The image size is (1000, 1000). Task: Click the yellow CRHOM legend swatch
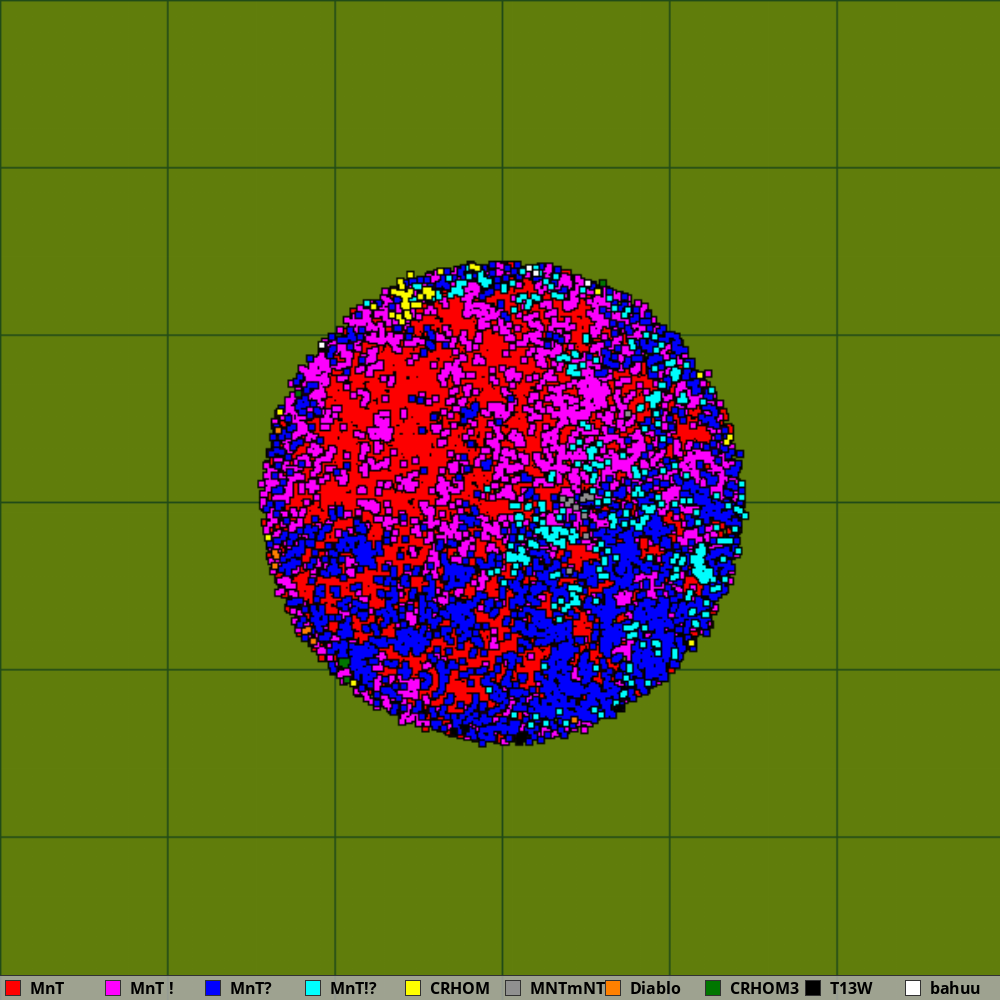pos(413,988)
